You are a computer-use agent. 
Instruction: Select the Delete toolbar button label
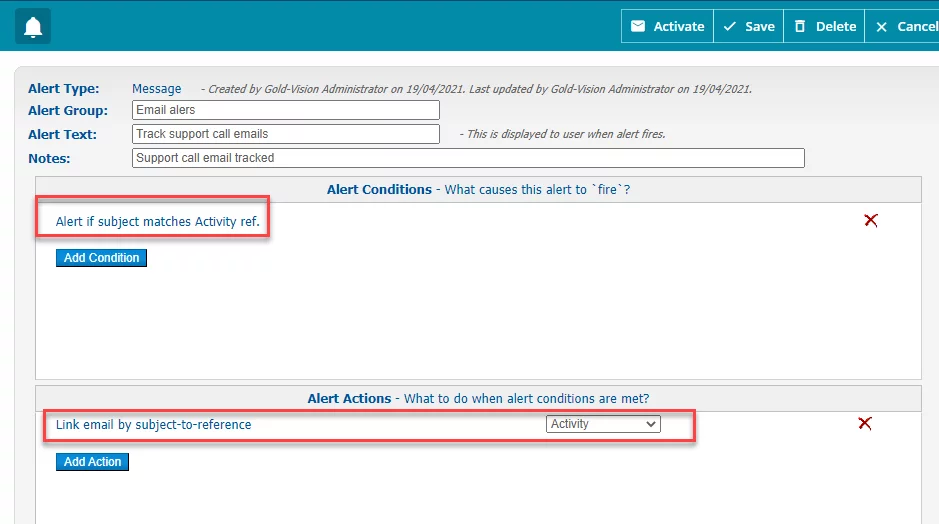[836, 26]
